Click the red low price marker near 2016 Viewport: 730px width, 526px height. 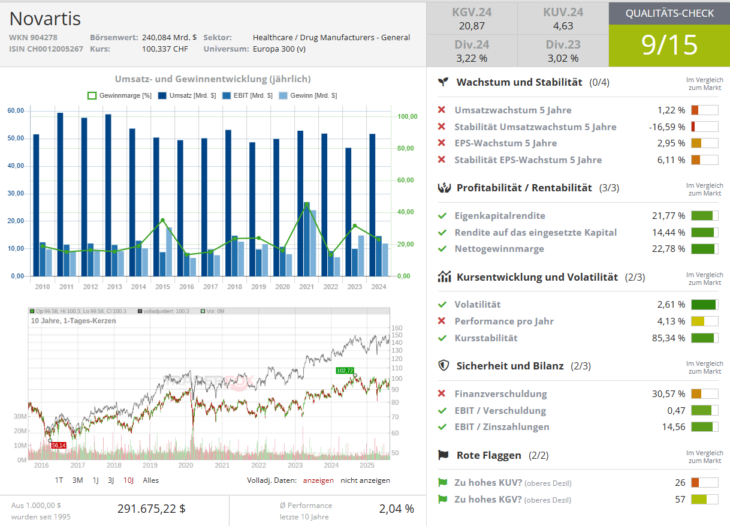pos(59,446)
